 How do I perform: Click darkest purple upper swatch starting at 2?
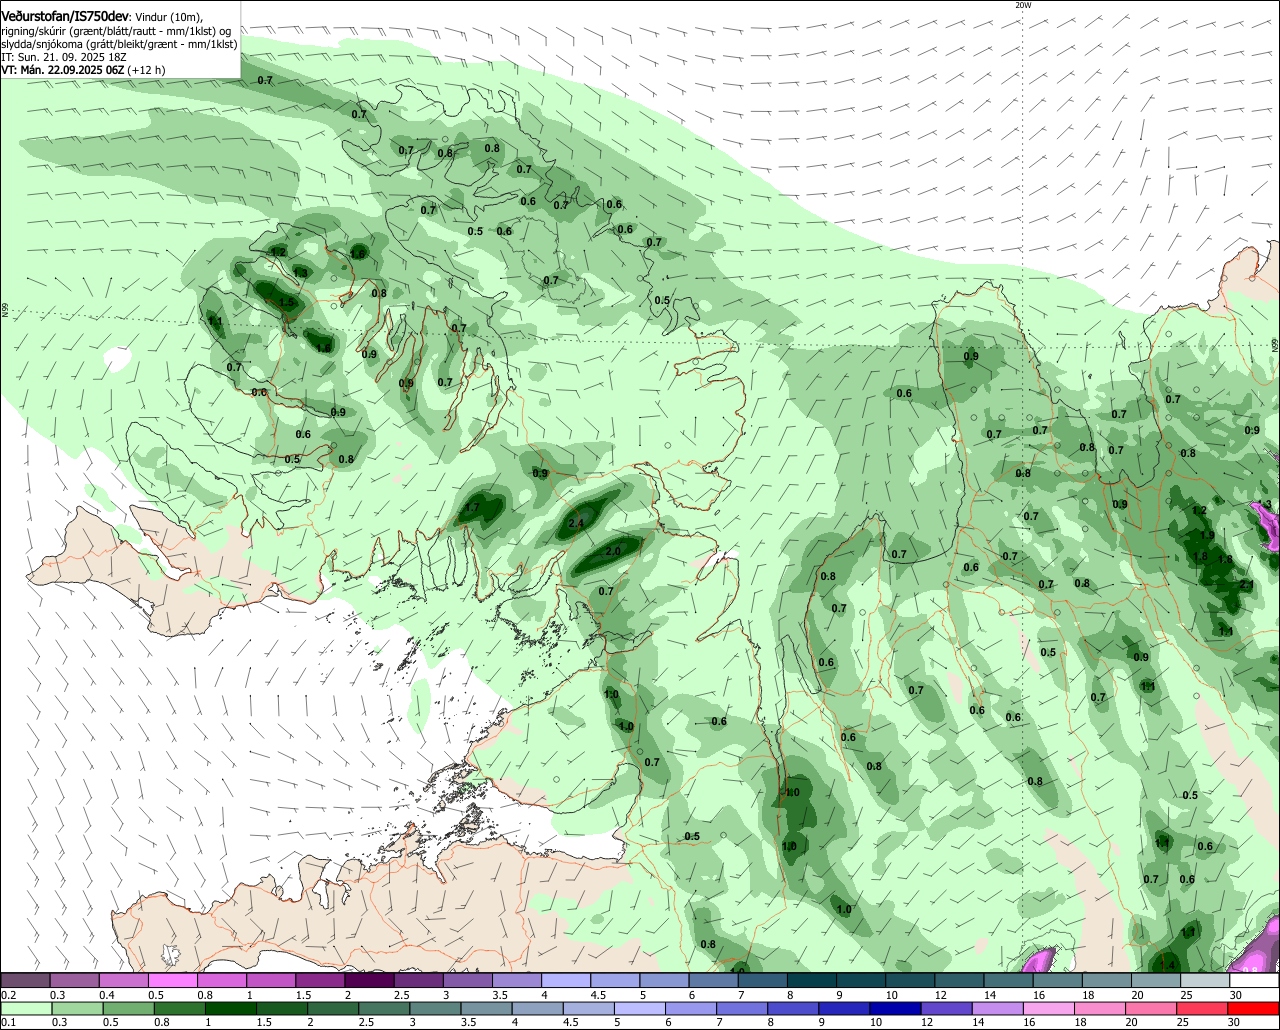click(x=369, y=980)
